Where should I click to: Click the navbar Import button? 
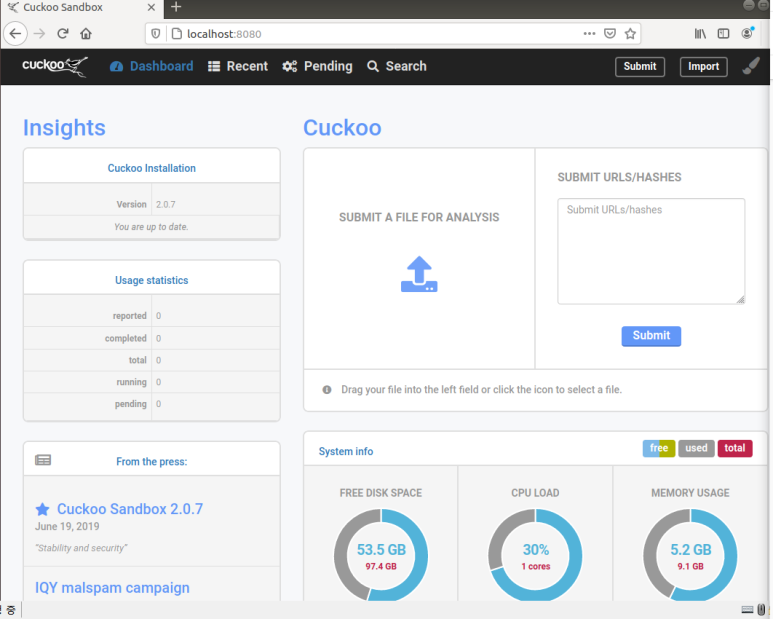pyautogui.click(x=703, y=67)
